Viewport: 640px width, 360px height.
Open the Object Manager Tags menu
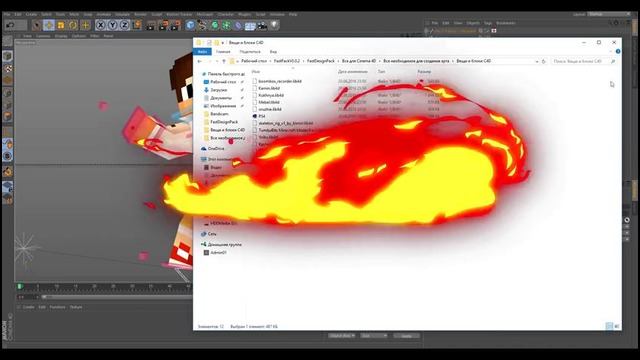tap(488, 23)
